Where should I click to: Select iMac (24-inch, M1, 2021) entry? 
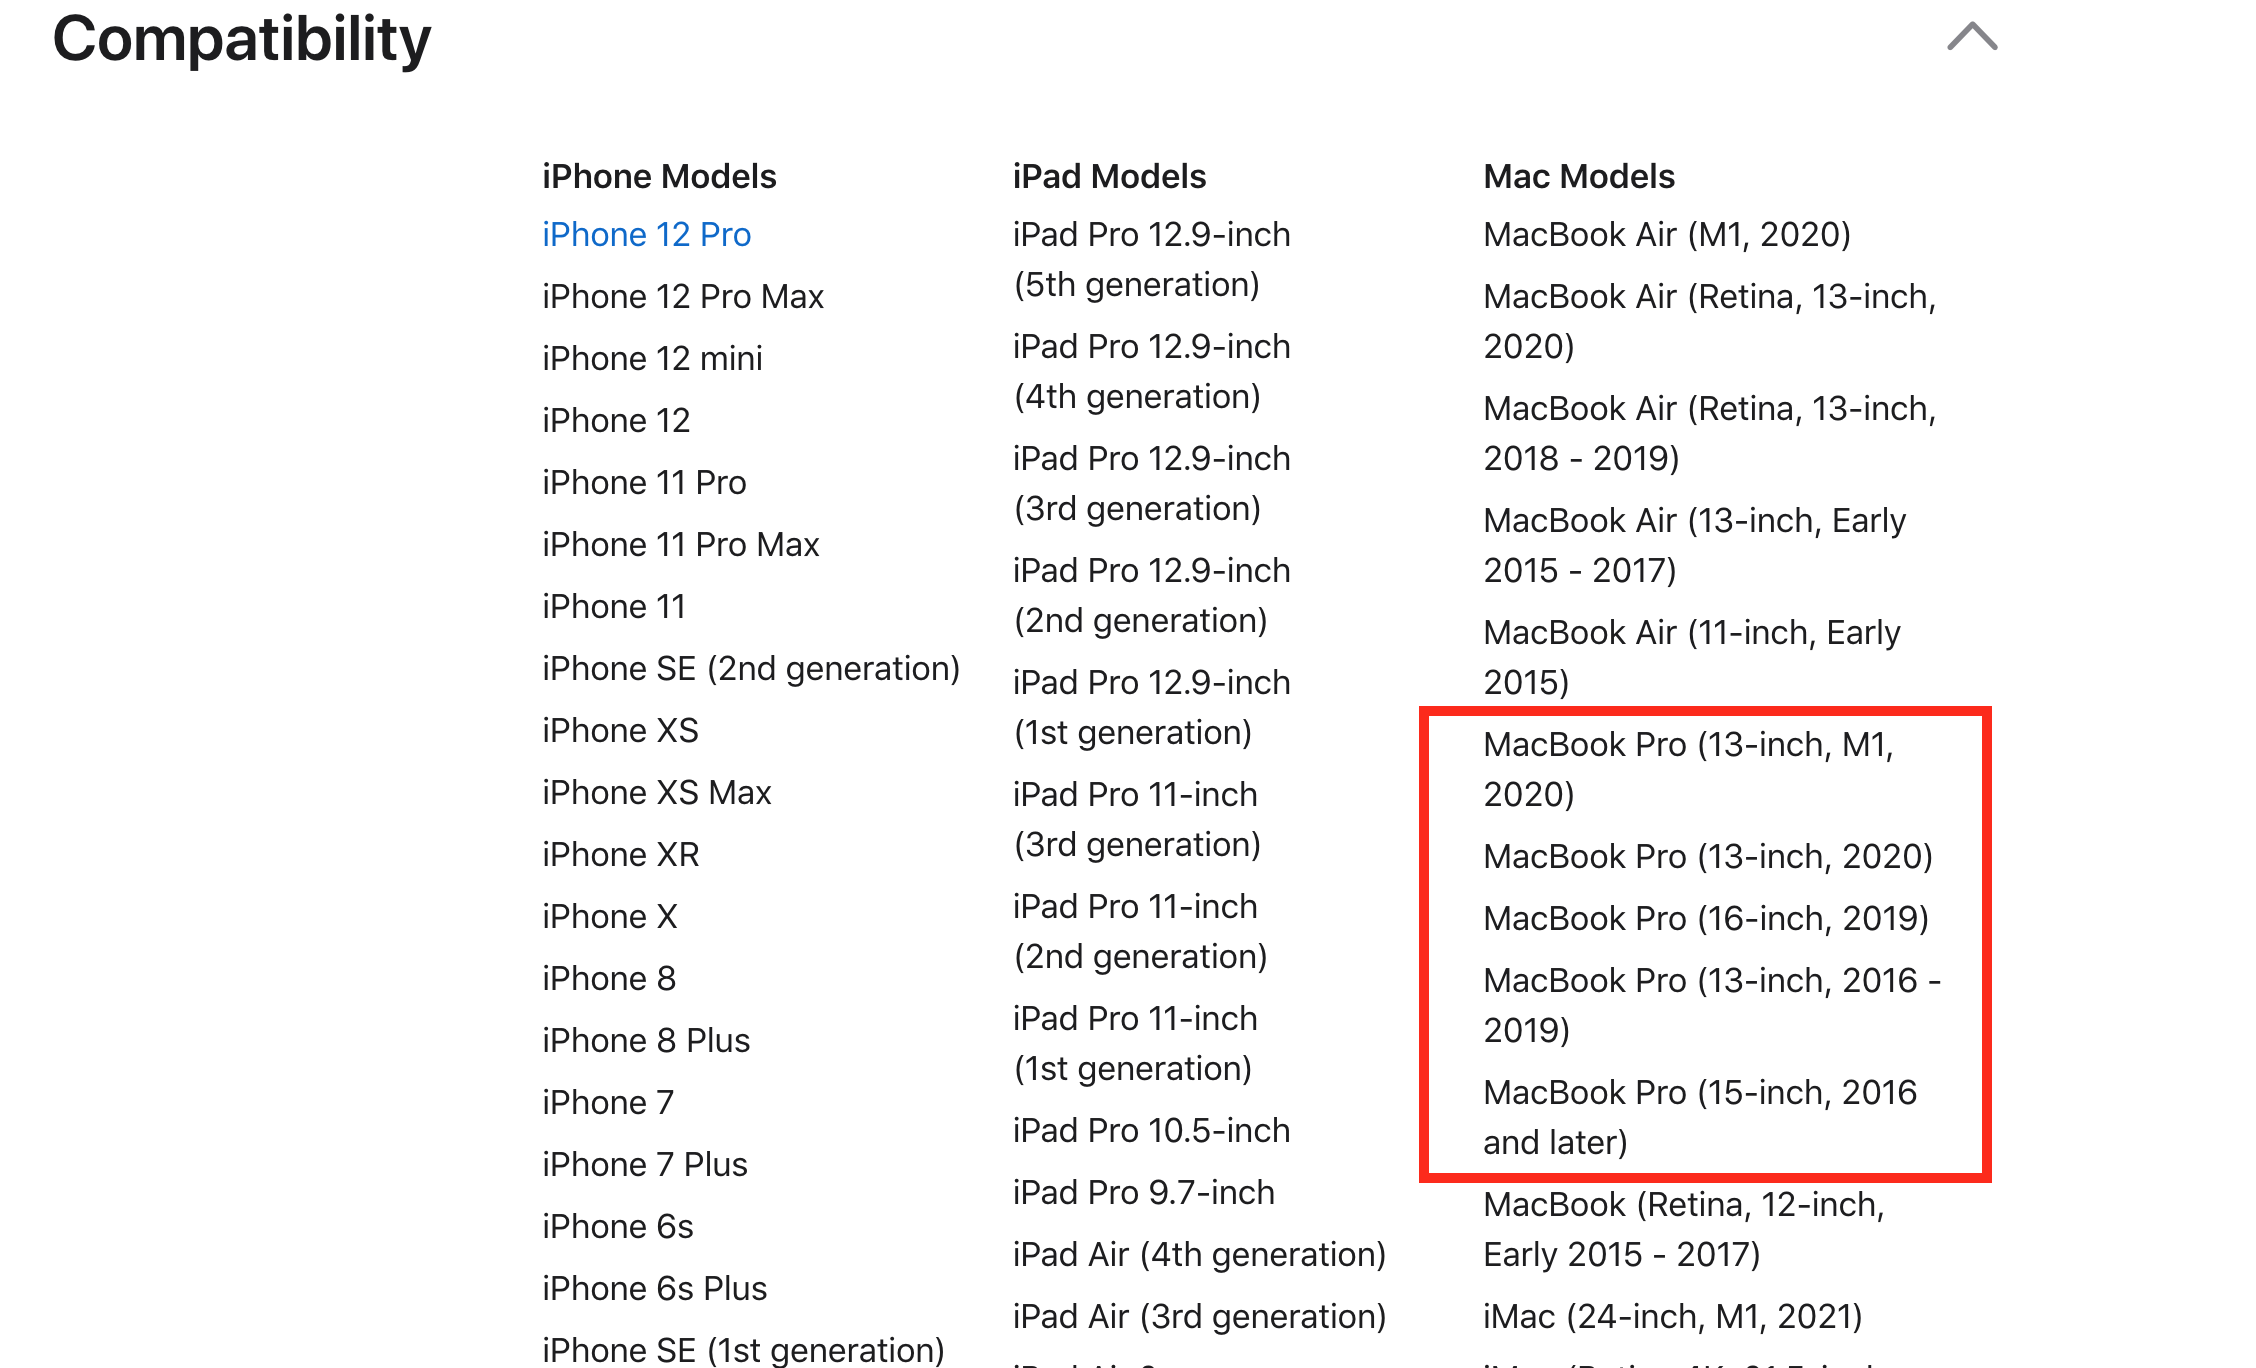click(x=1673, y=1316)
